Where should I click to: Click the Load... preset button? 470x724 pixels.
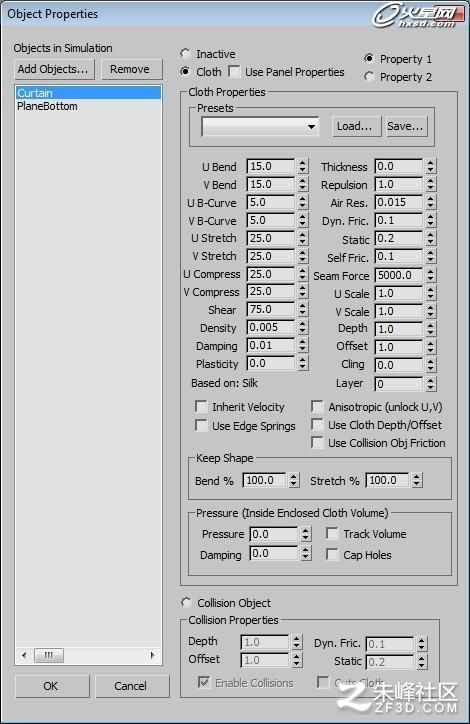[356, 127]
